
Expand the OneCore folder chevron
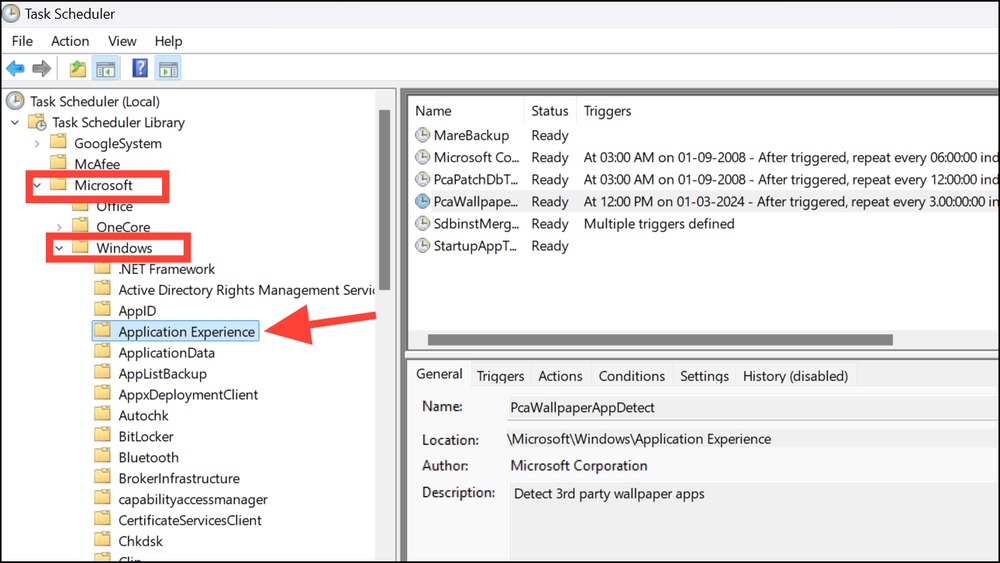(59, 227)
